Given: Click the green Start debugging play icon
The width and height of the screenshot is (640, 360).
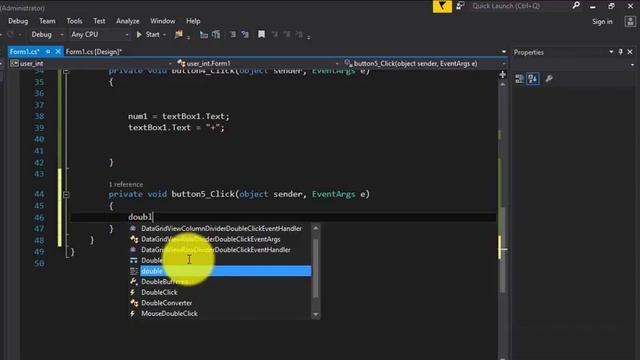Looking at the screenshot, I should coord(139,35).
